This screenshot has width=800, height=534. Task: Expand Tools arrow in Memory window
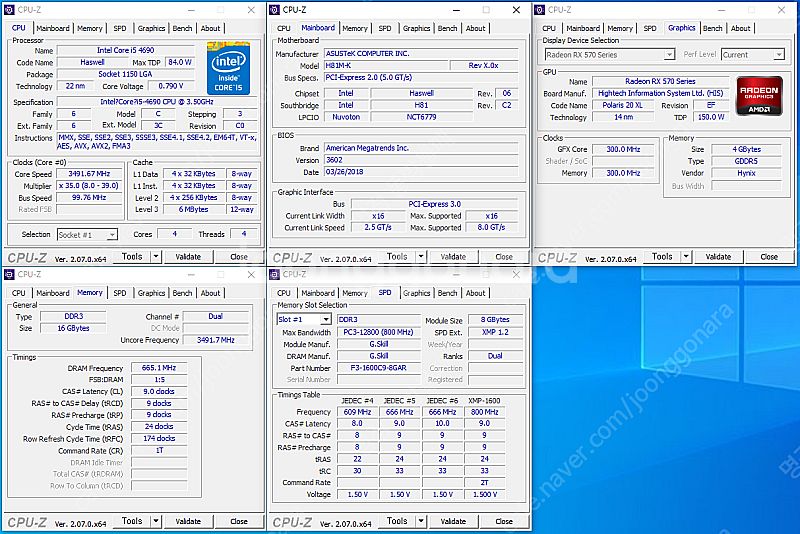pyautogui.click(x=156, y=521)
